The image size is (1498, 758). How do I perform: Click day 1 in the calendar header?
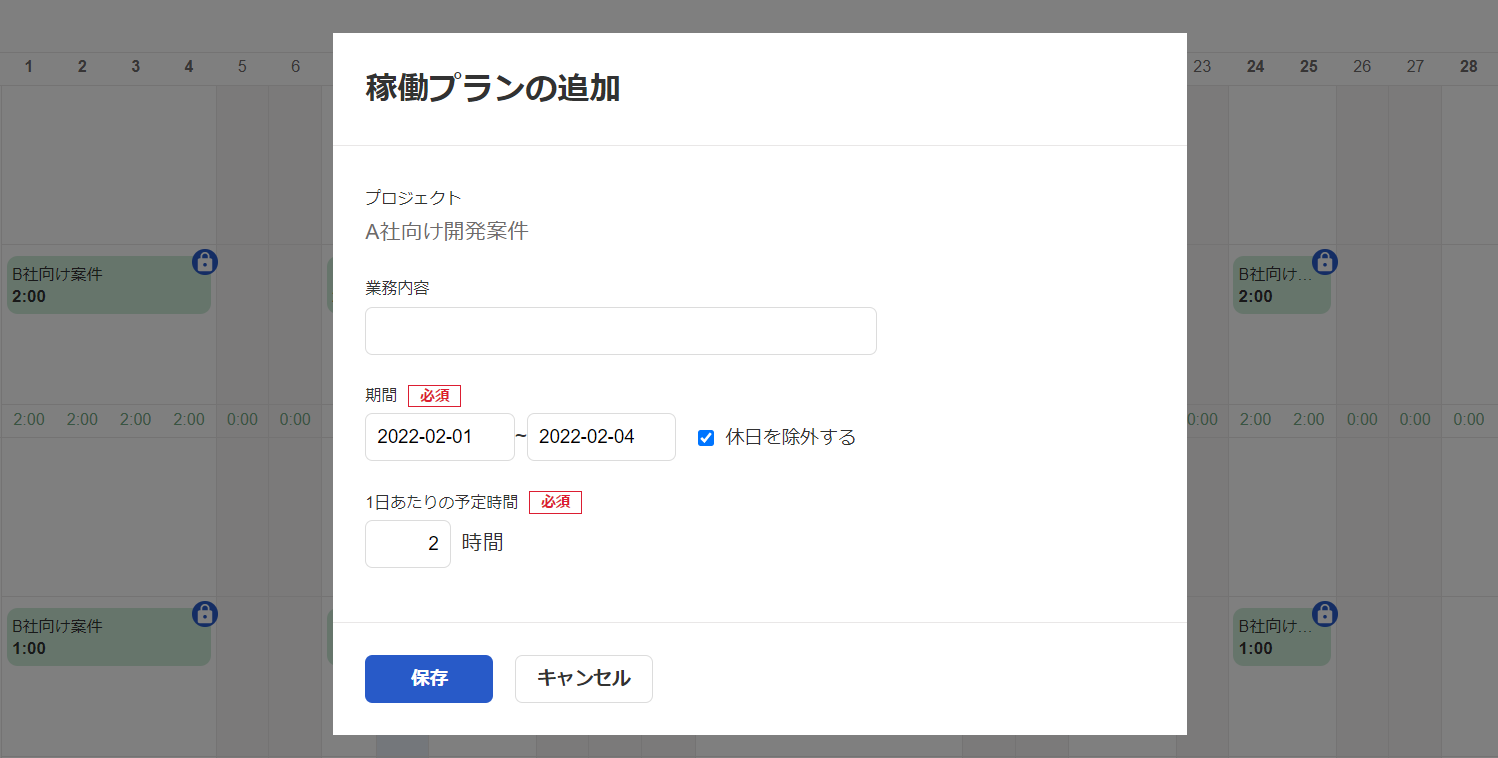tap(29, 67)
